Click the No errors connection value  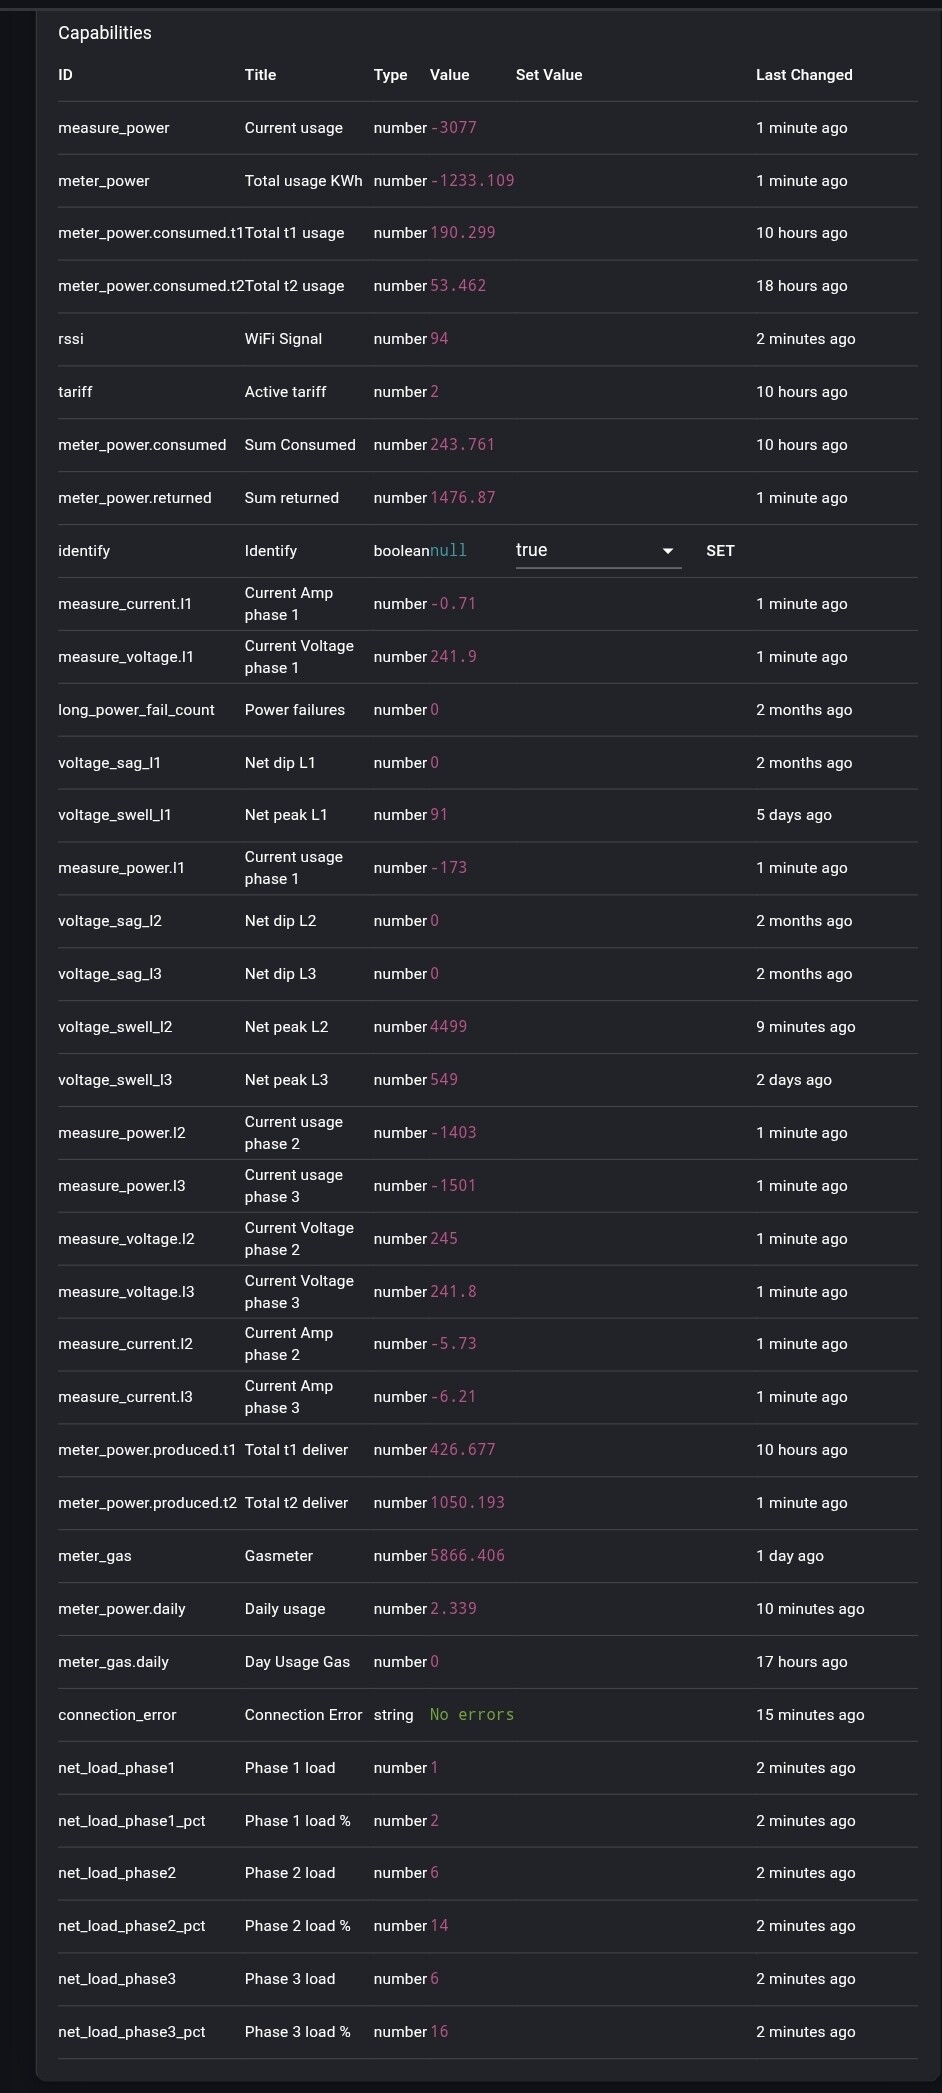coord(472,1715)
